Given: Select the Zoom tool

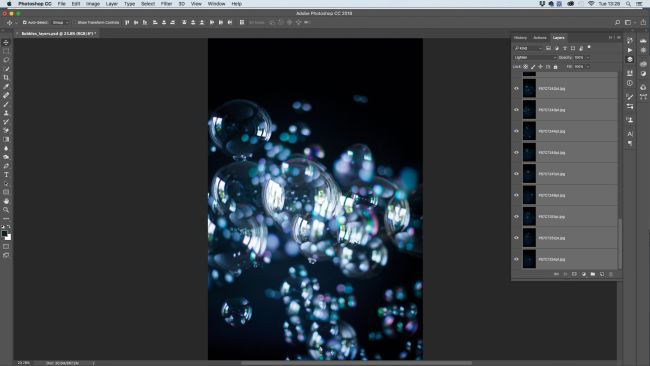Looking at the screenshot, I should [6, 210].
